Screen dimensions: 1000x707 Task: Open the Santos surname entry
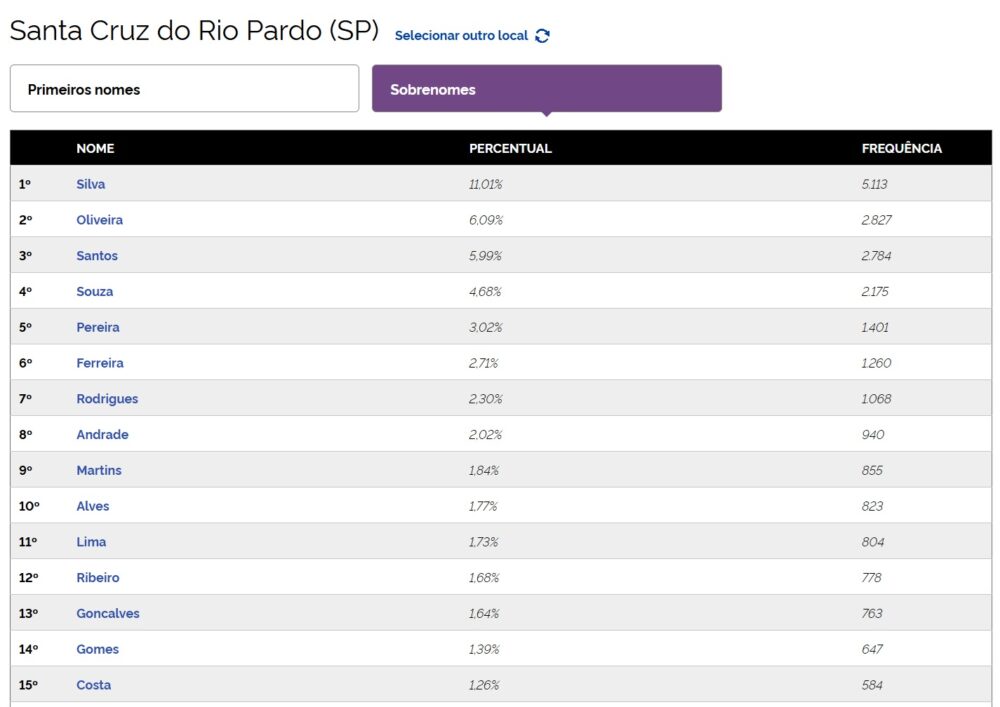(x=97, y=256)
